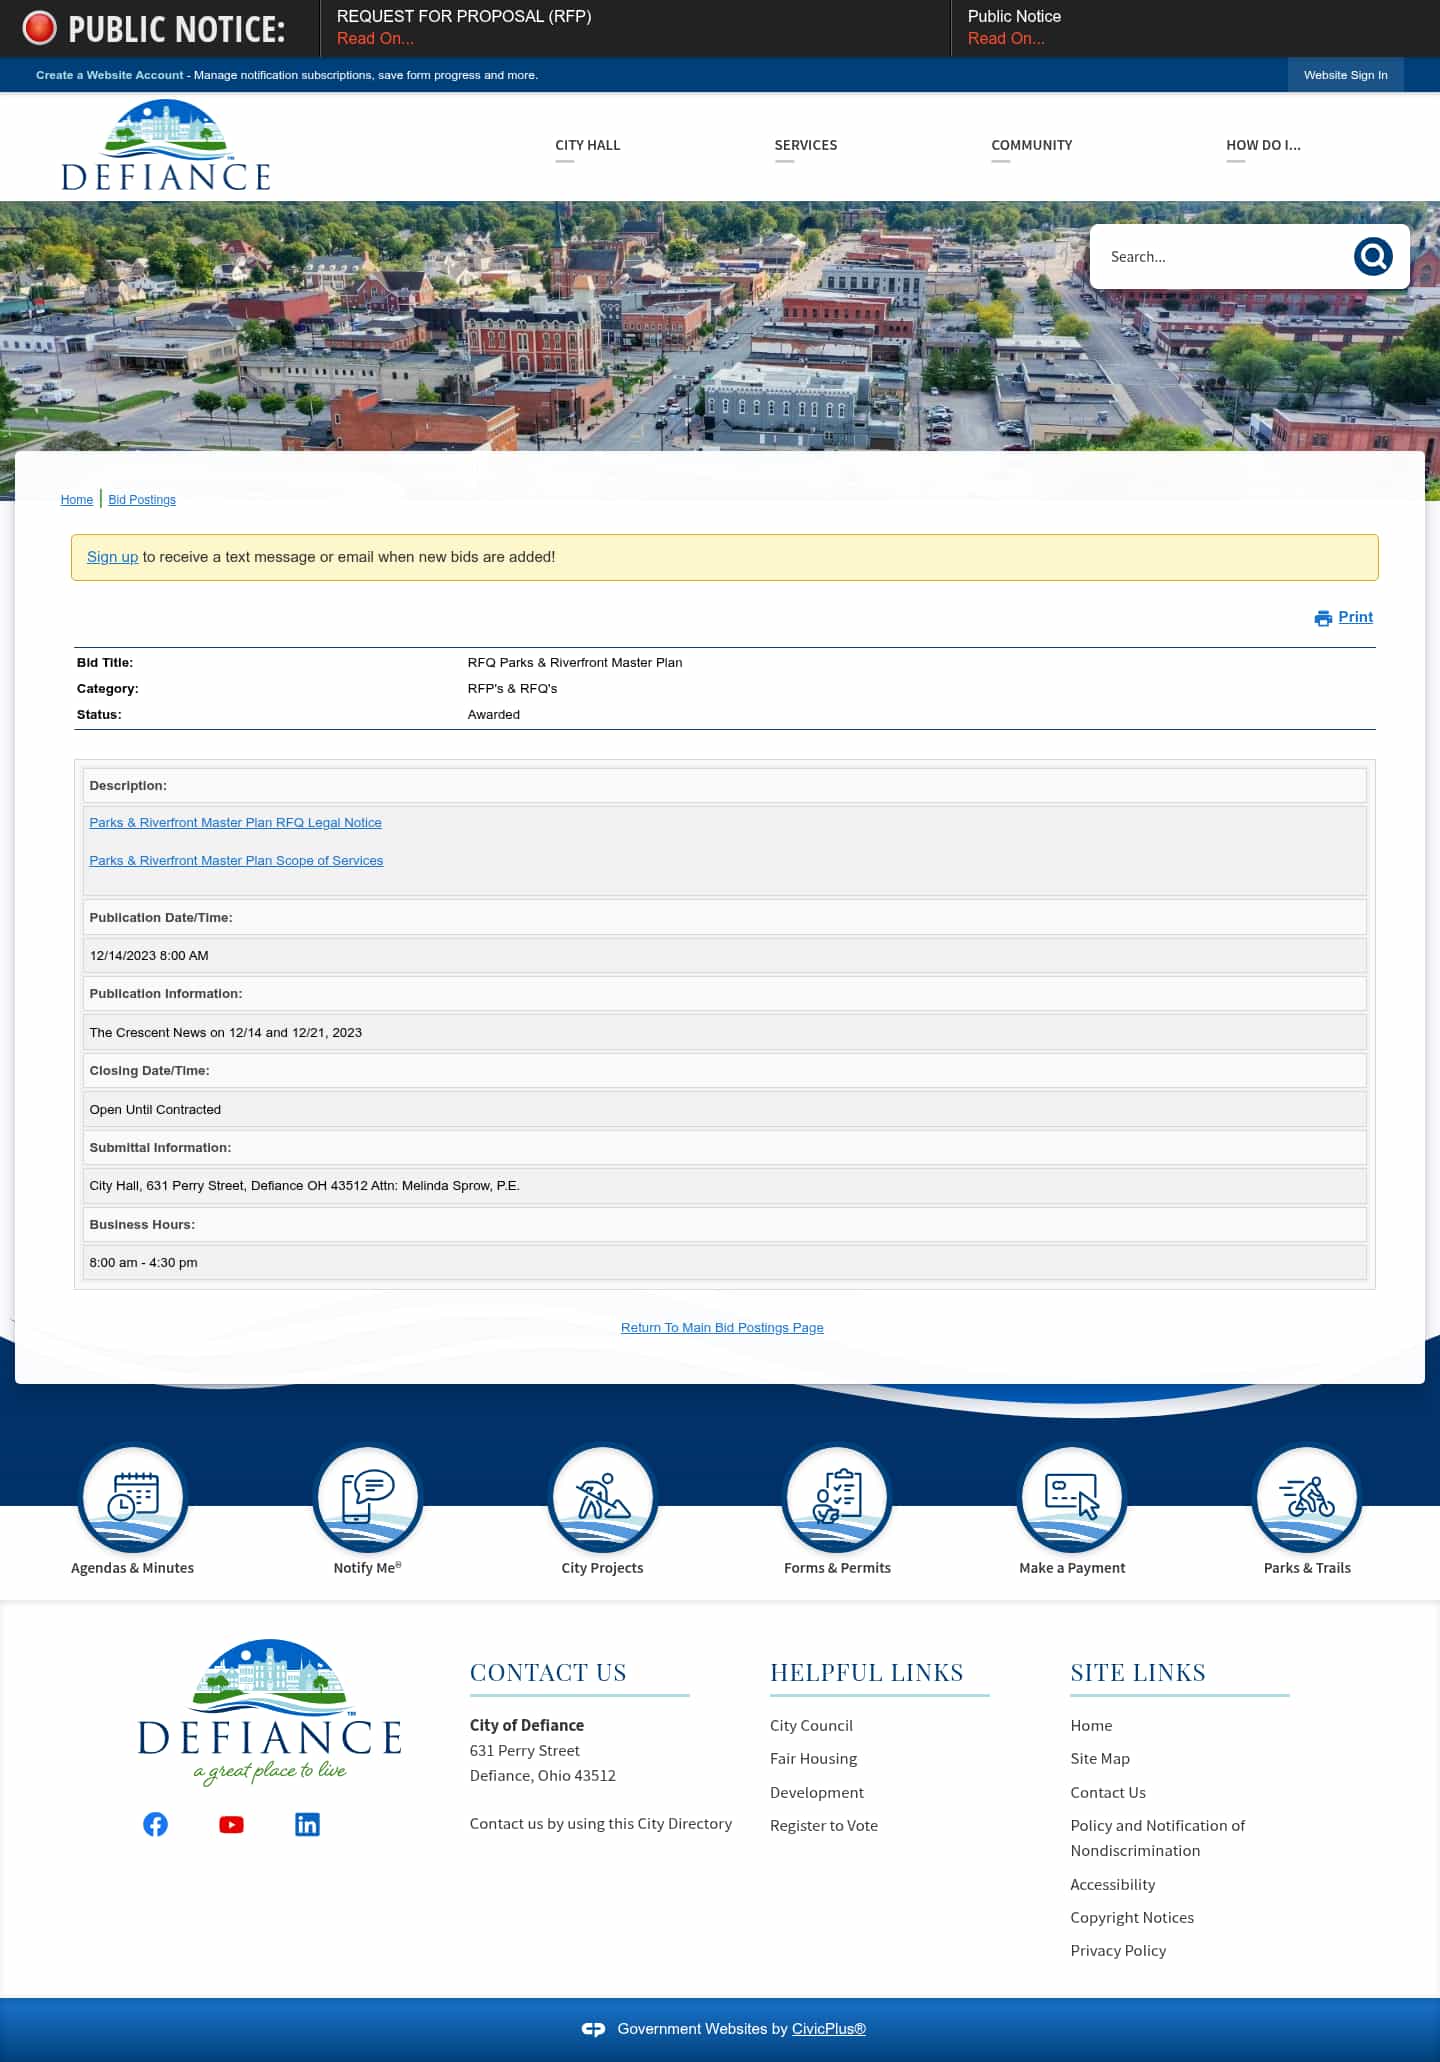Click the printer icon beside Print
This screenshot has width=1440, height=2062.
1323,618
